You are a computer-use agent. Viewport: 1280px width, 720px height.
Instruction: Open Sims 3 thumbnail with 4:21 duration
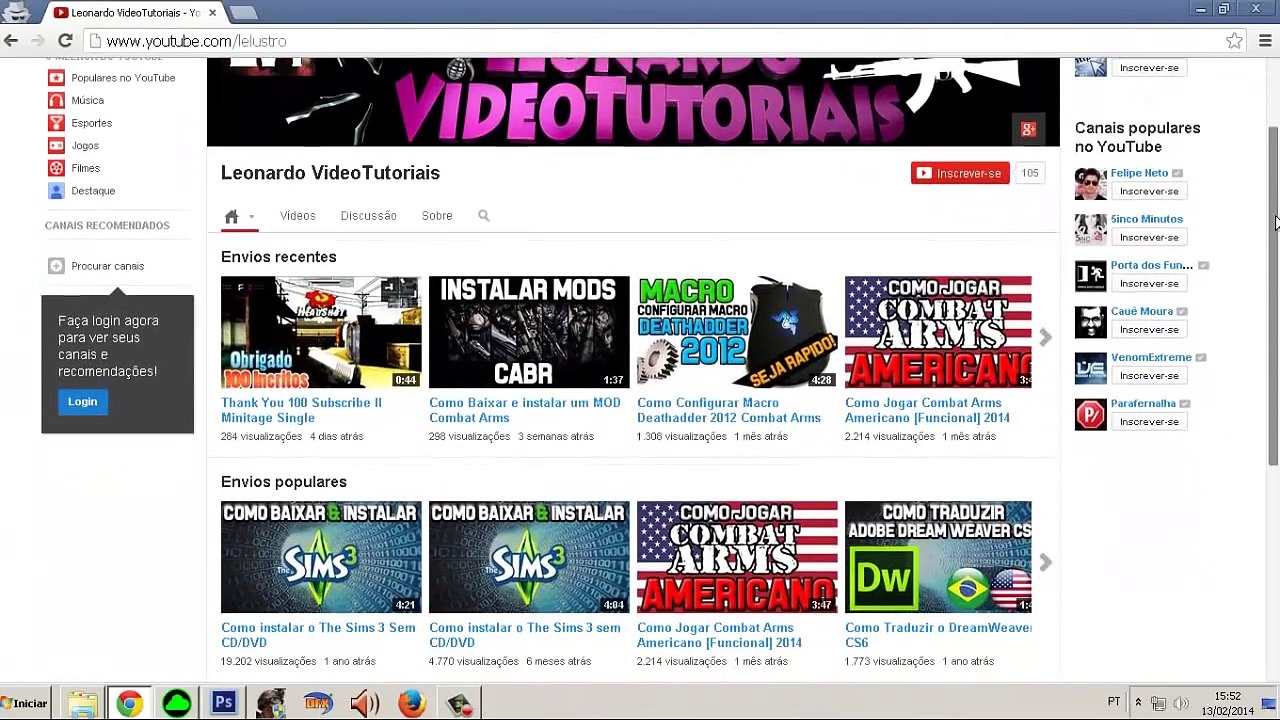[x=321, y=557]
